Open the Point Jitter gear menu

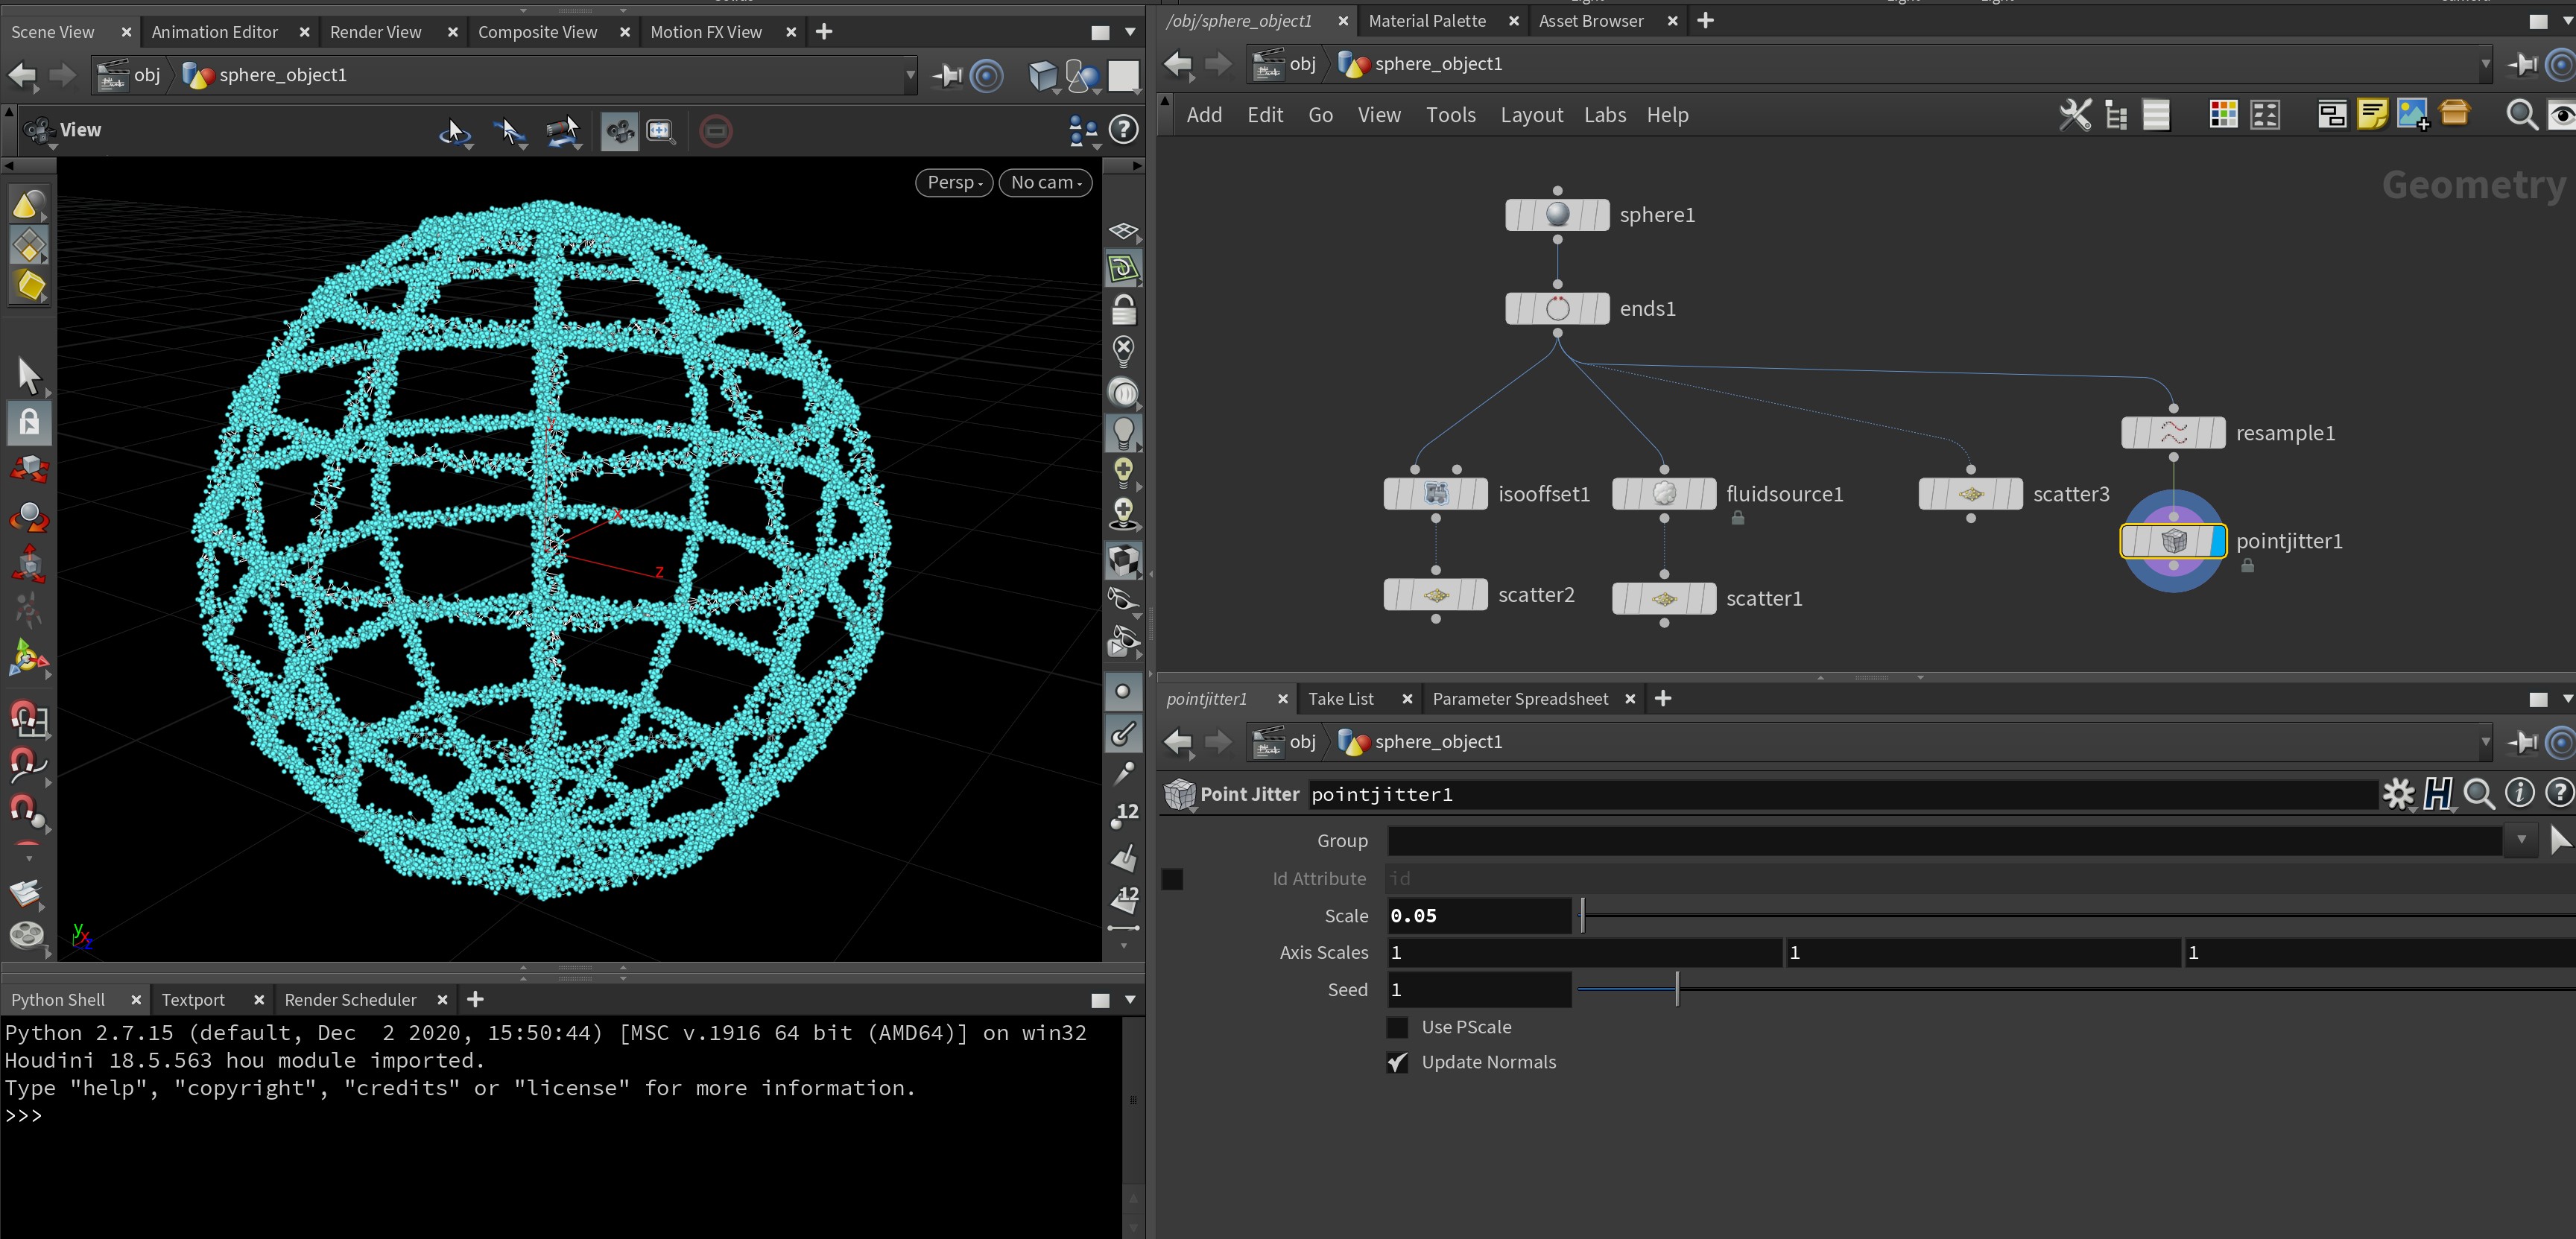(x=2398, y=794)
